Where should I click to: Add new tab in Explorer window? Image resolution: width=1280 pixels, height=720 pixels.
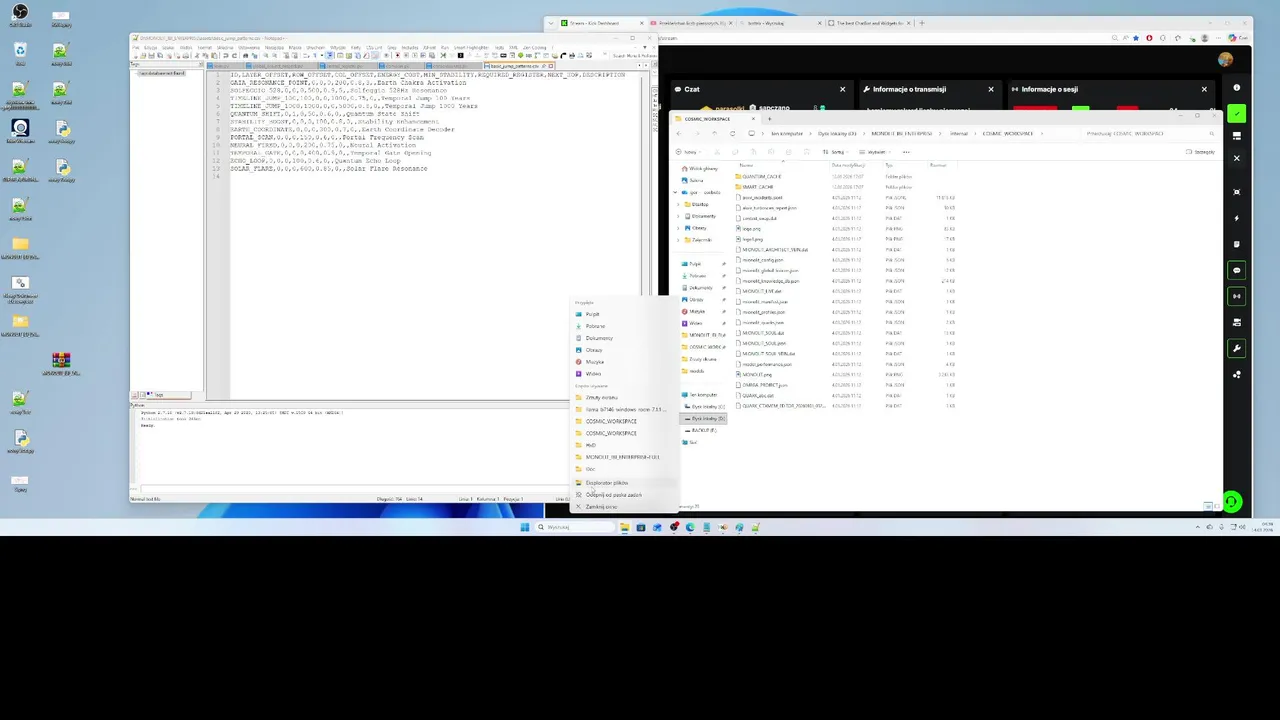click(x=770, y=119)
